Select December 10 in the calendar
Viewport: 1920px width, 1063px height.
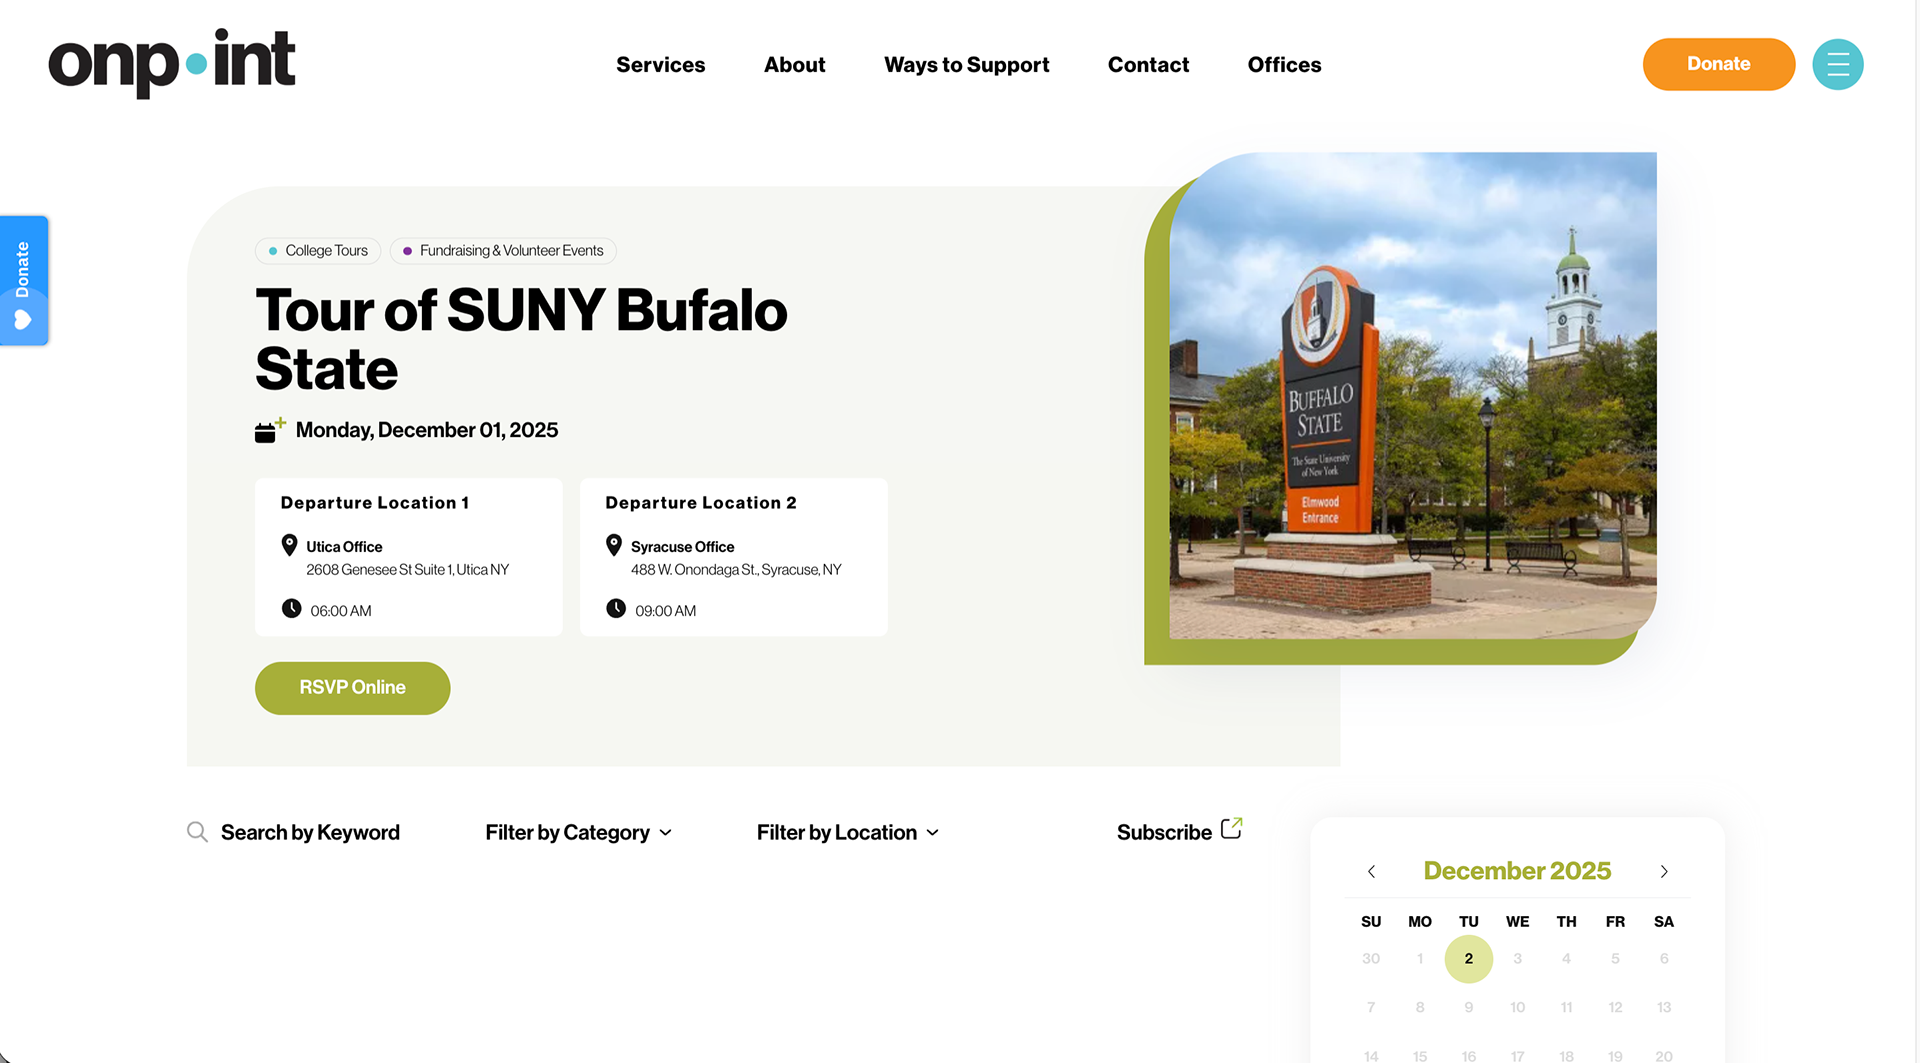[x=1517, y=1007]
